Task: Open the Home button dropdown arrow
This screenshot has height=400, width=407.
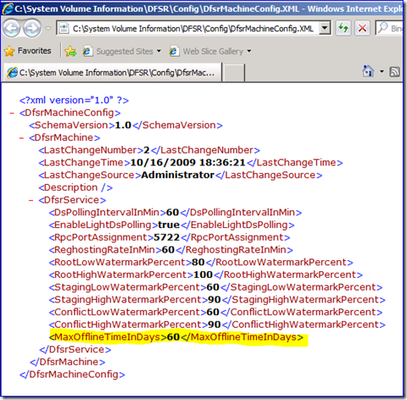Action: (382, 71)
